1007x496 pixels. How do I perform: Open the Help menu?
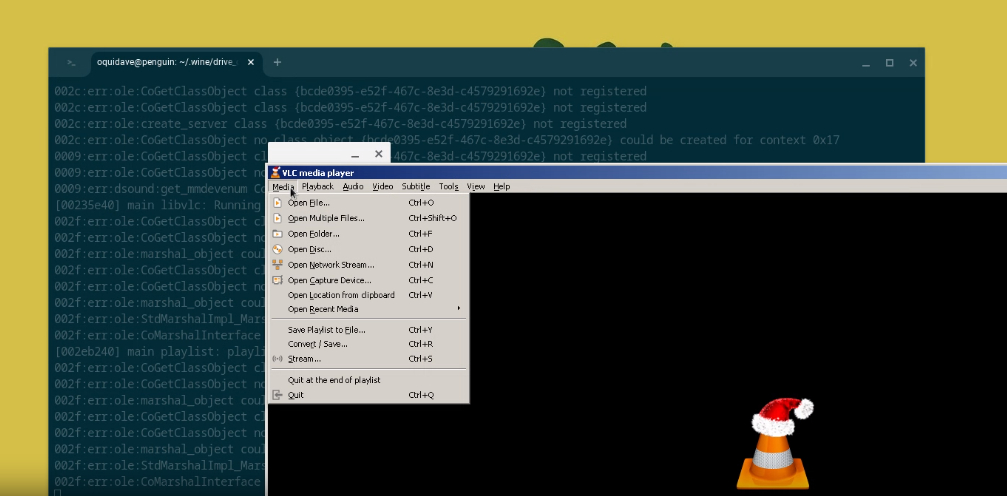502,186
